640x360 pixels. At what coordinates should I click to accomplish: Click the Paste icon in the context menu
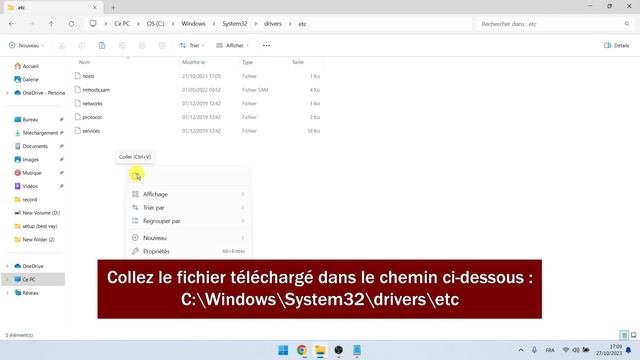[x=136, y=176]
